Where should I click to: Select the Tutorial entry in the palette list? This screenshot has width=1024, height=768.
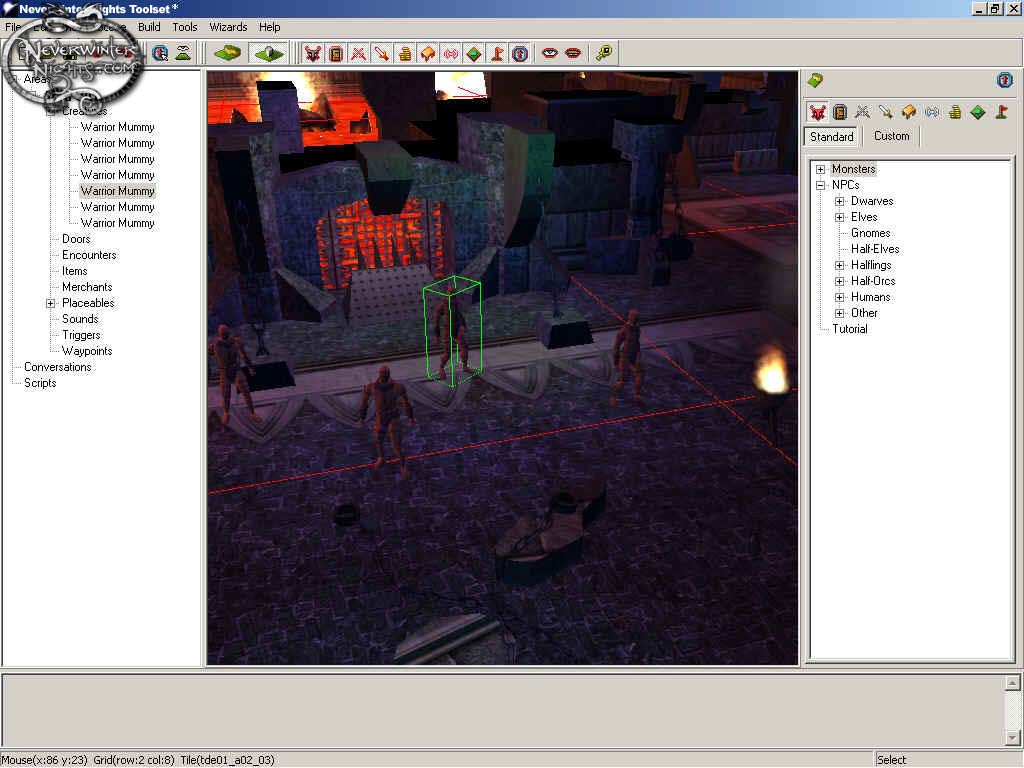point(849,329)
